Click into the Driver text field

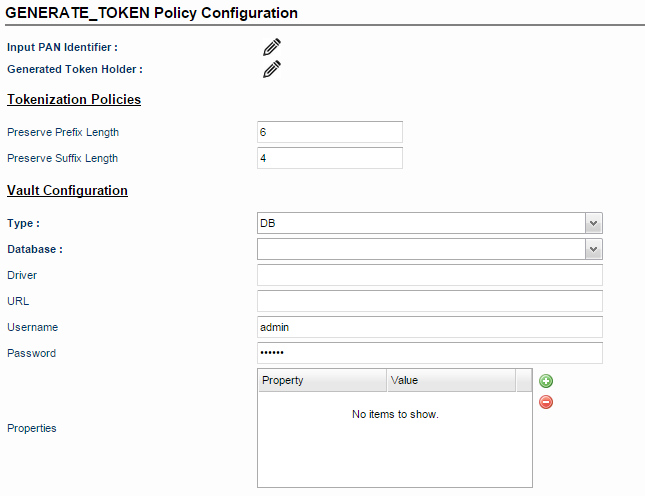click(430, 275)
